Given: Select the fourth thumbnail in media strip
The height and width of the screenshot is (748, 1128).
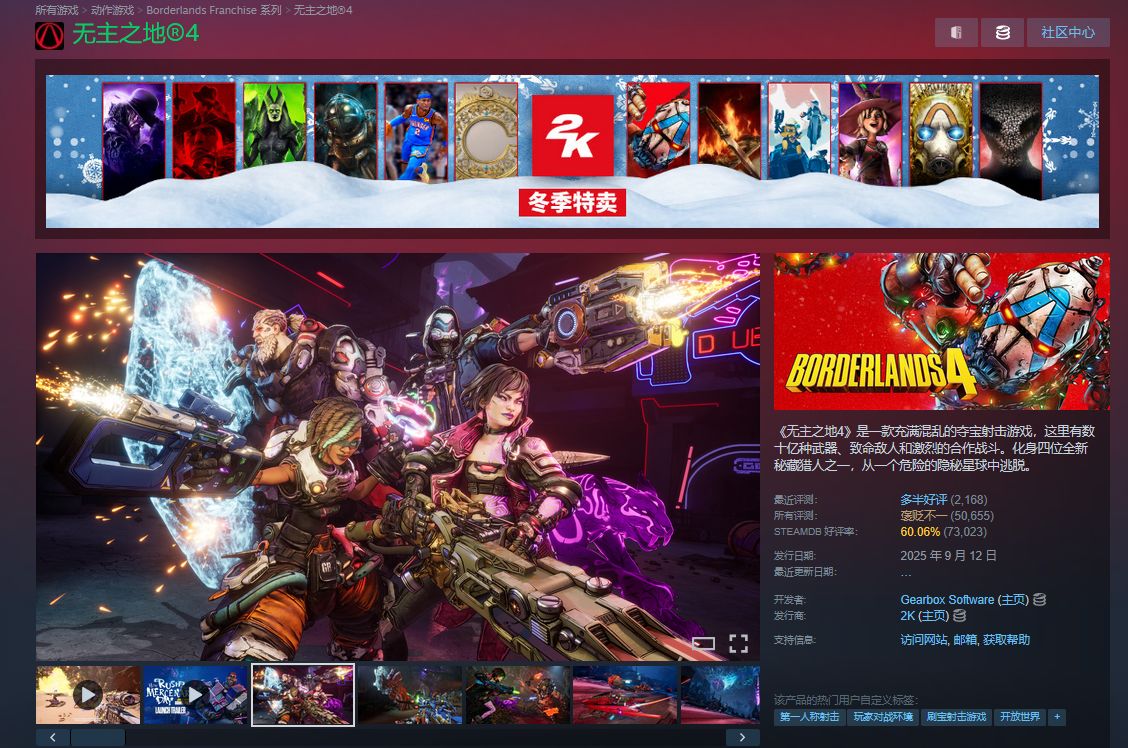Looking at the screenshot, I should pos(410,695).
